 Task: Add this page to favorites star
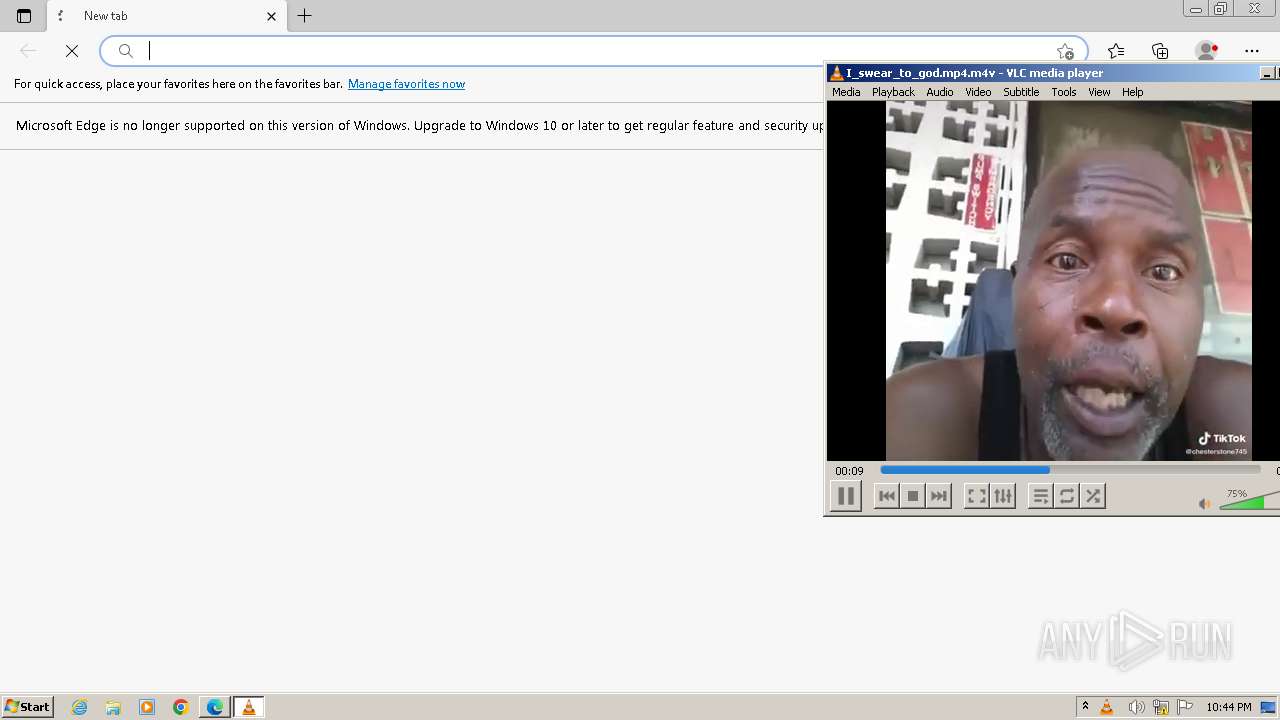[1065, 51]
